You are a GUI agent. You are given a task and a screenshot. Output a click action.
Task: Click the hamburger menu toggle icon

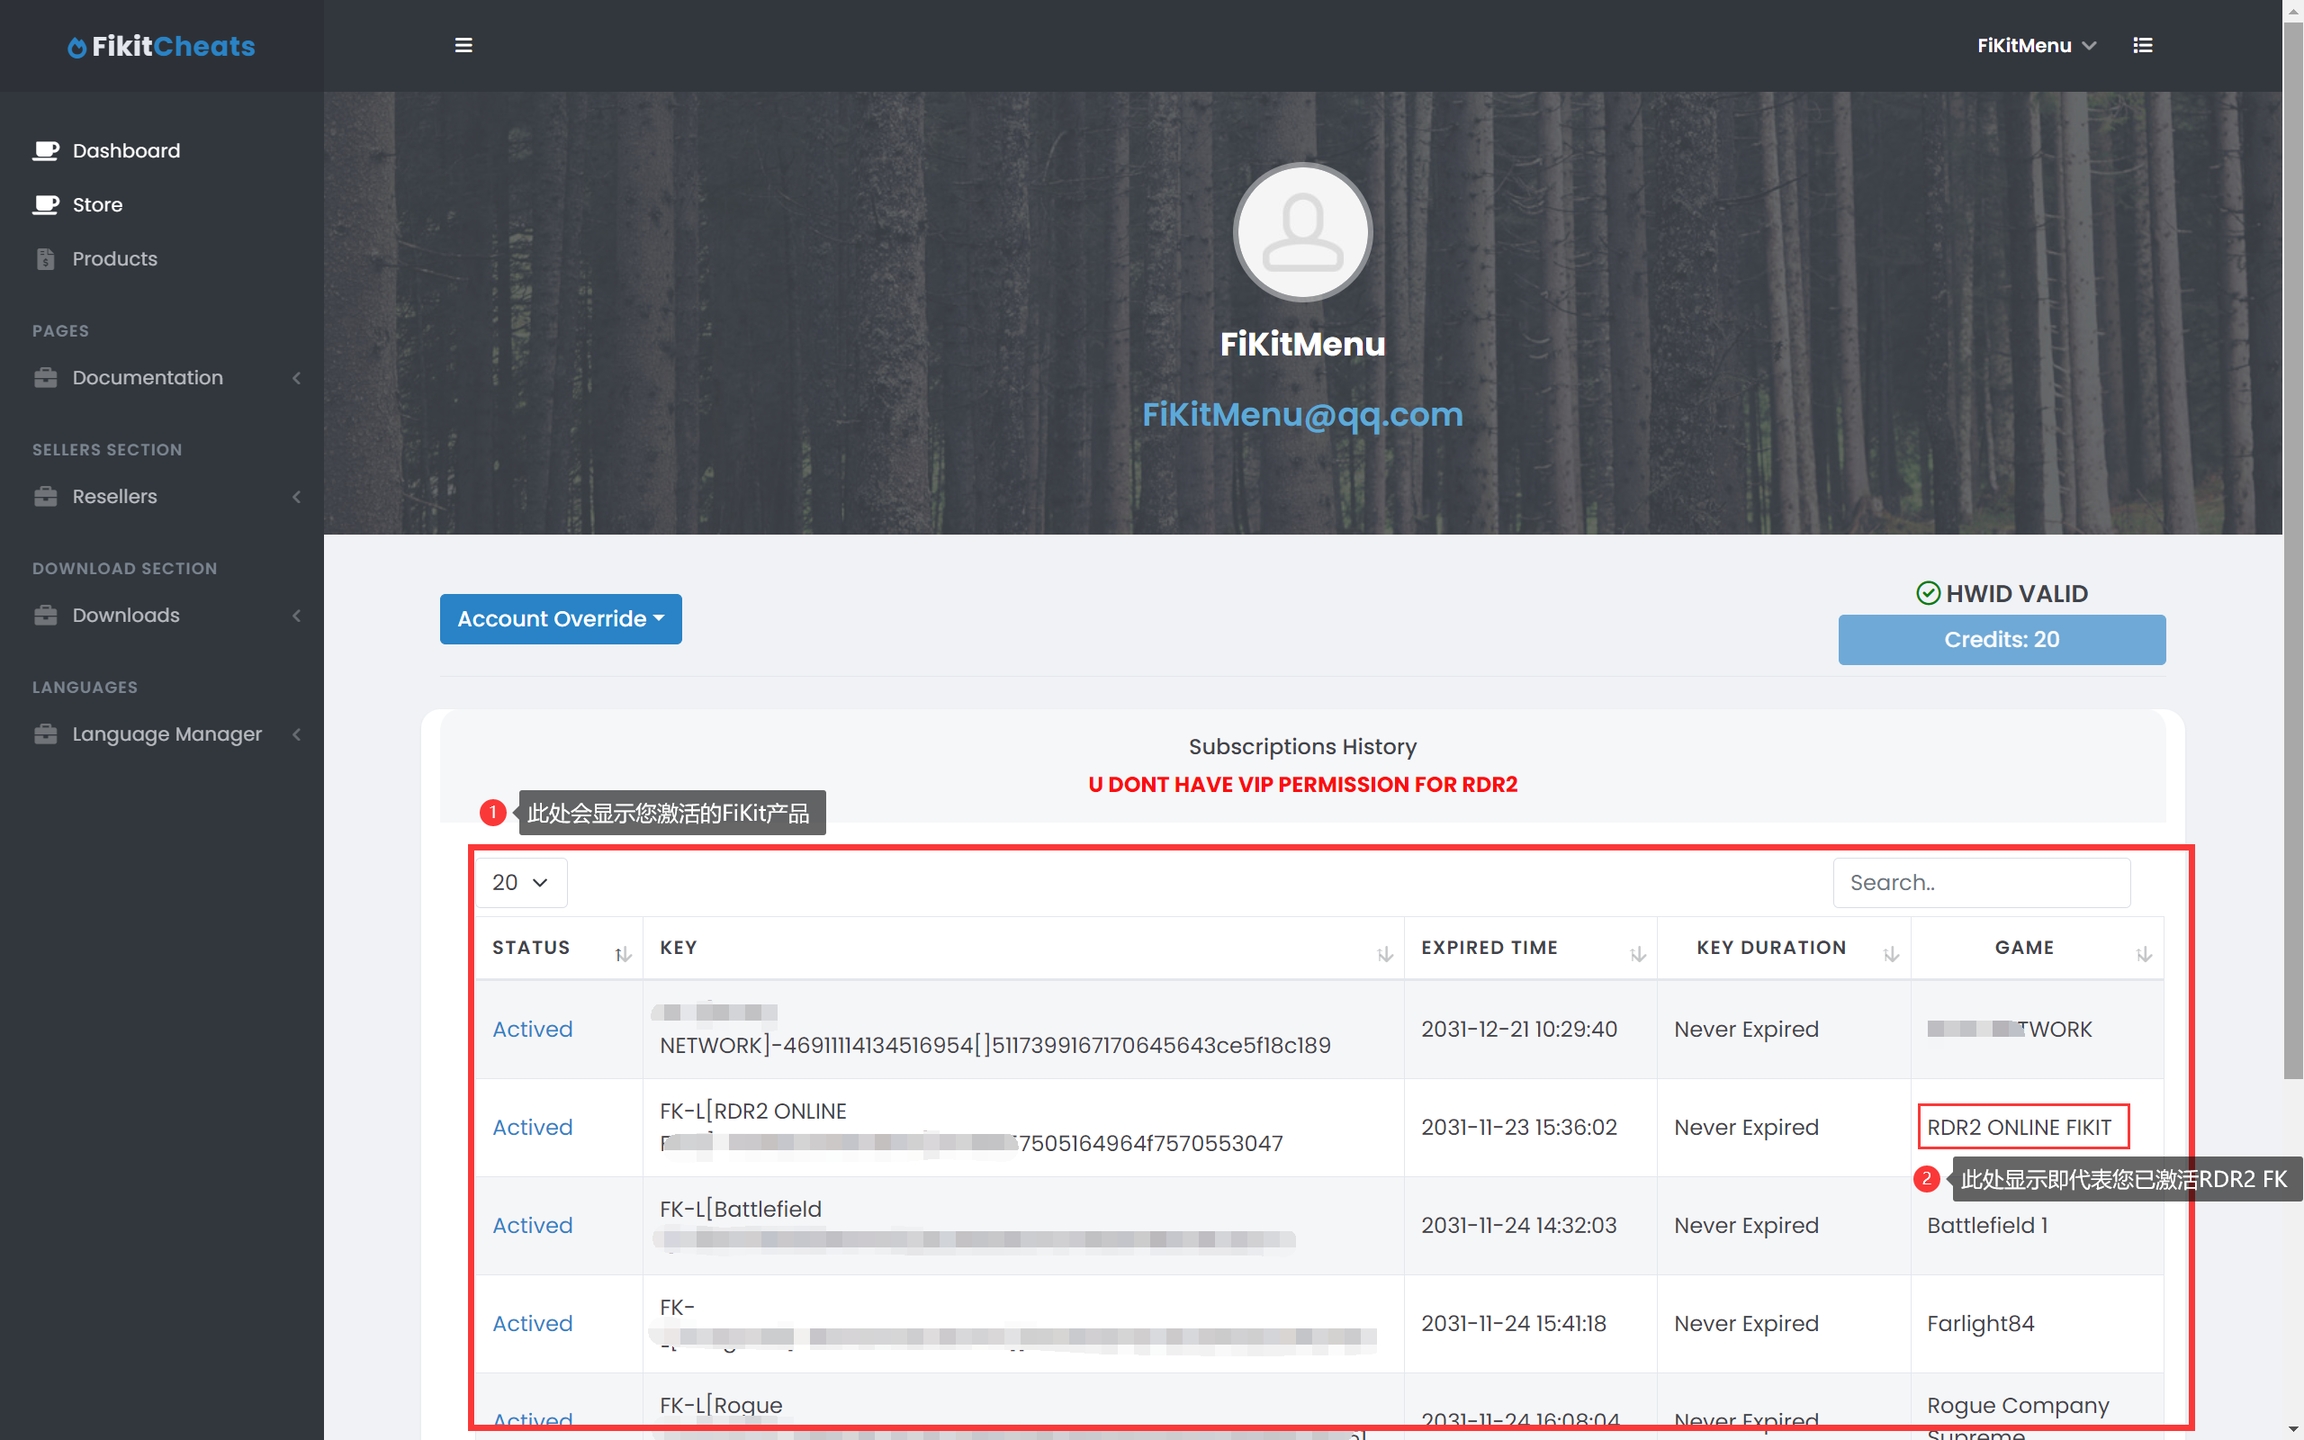pyautogui.click(x=463, y=45)
